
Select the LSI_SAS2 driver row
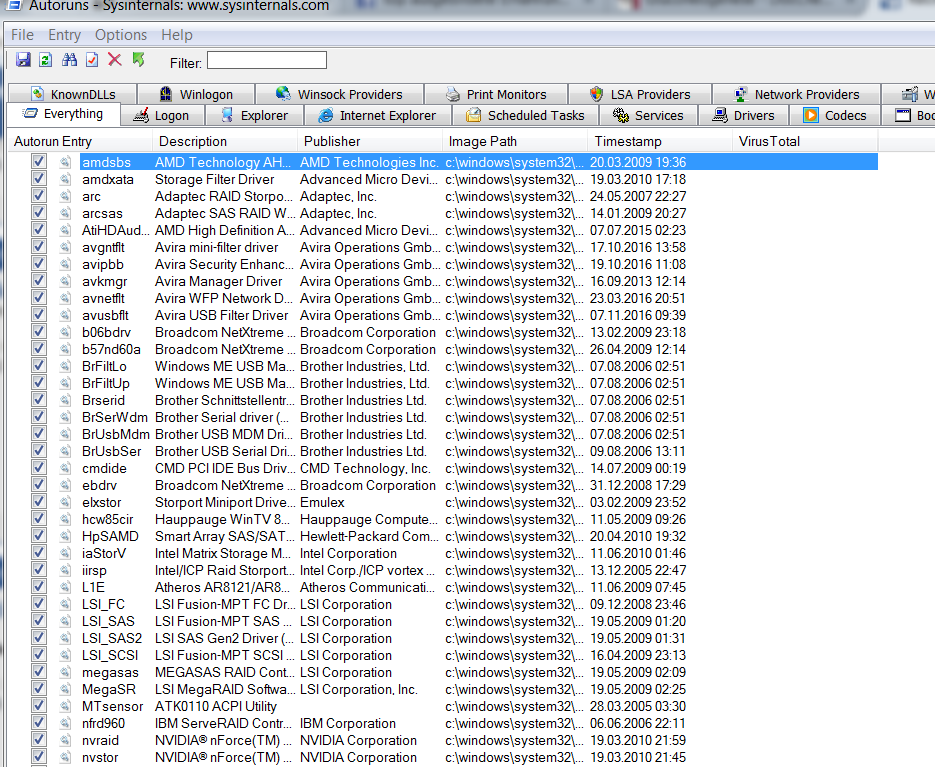coord(442,638)
